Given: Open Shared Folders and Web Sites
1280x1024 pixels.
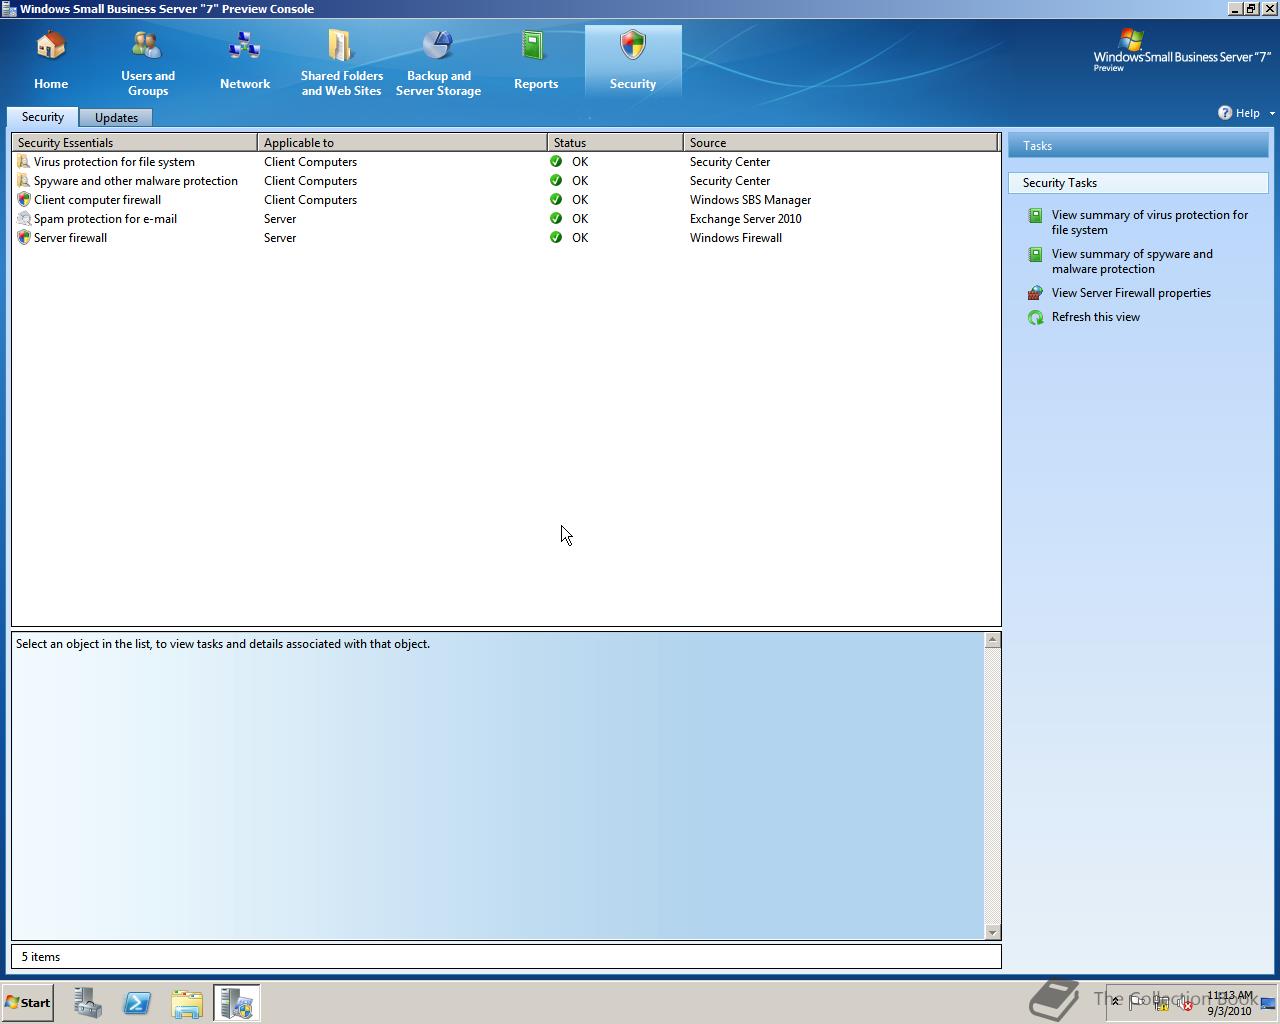Looking at the screenshot, I should pos(342,61).
